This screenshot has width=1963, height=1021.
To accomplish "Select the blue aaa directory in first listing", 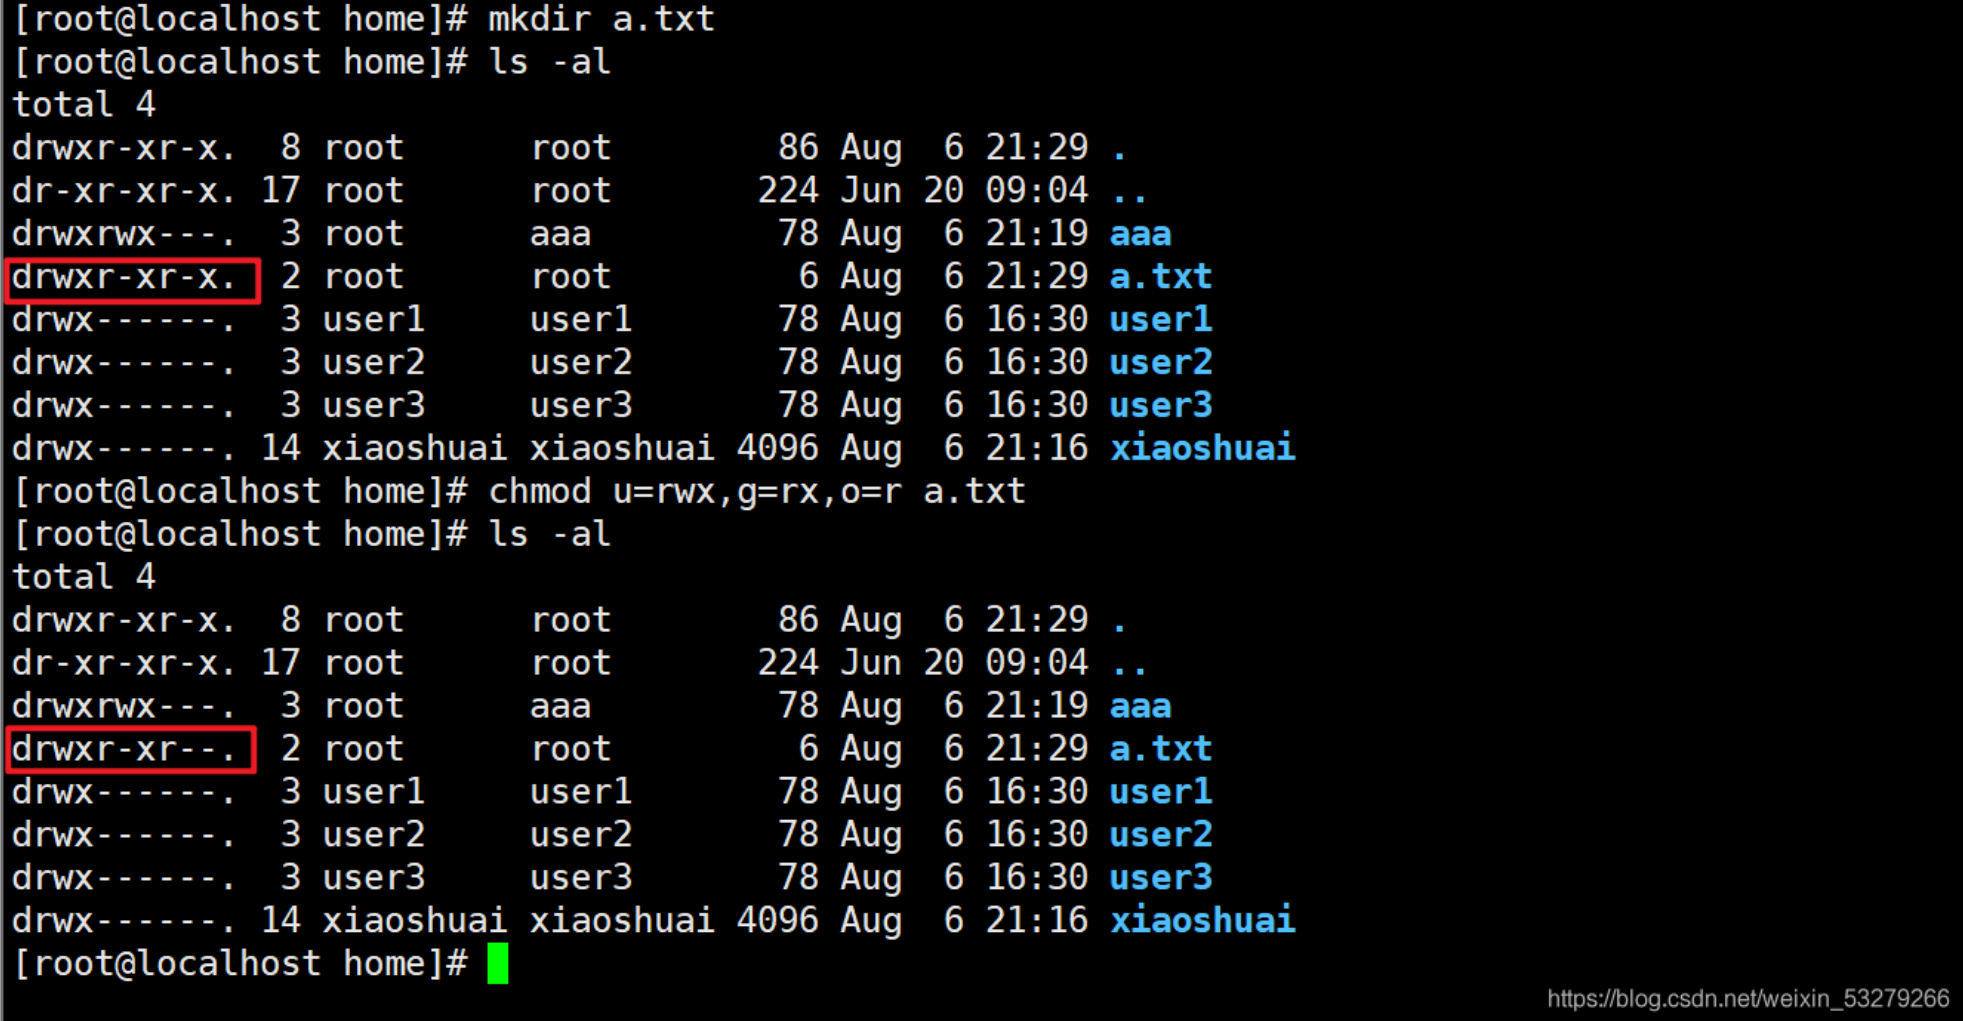I will tap(1141, 234).
